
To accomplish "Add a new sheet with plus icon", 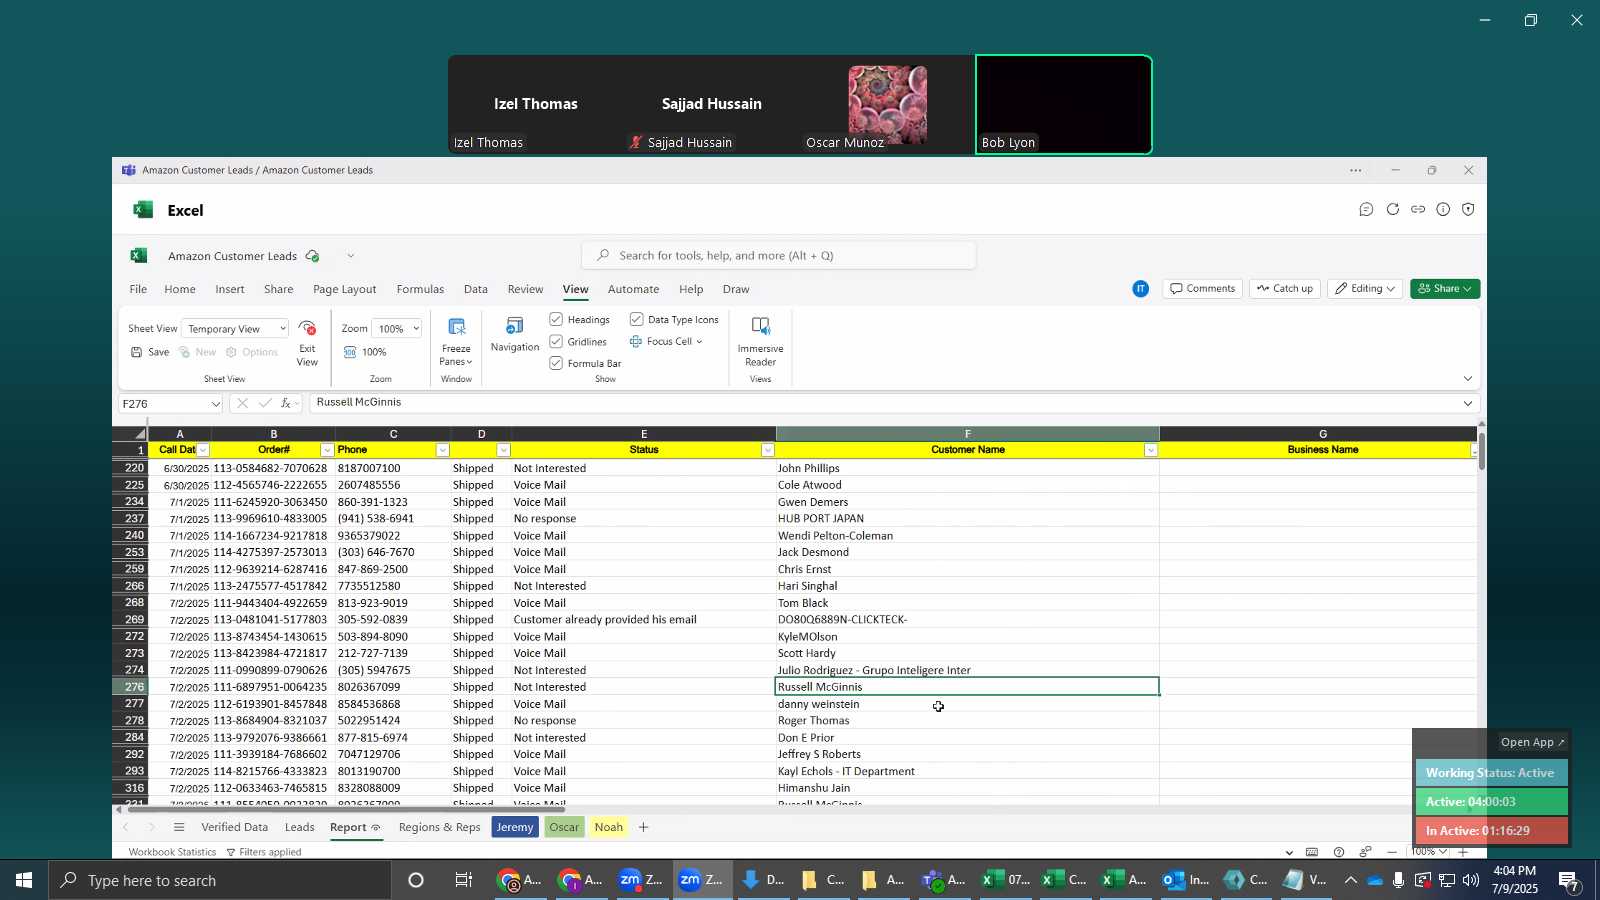I will tap(644, 827).
